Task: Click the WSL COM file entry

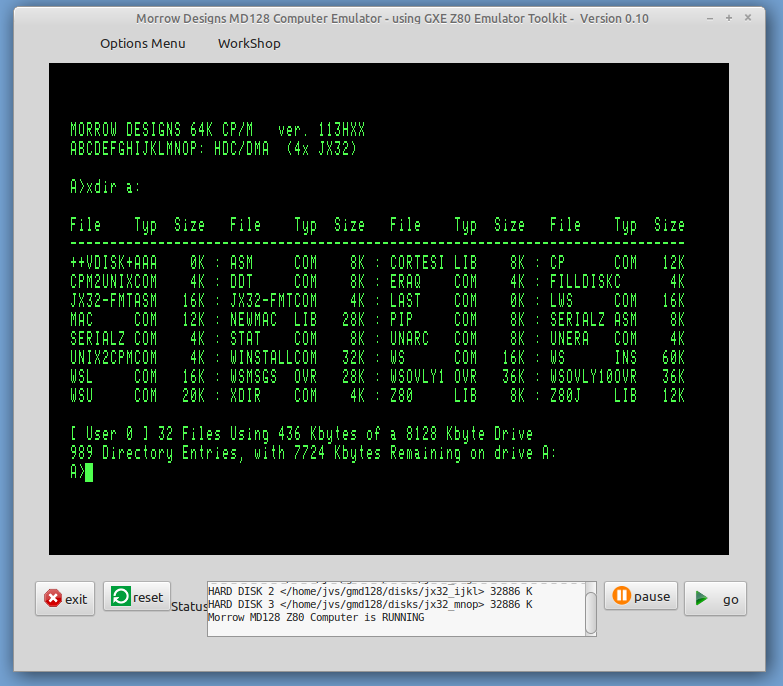Action: (x=137, y=376)
